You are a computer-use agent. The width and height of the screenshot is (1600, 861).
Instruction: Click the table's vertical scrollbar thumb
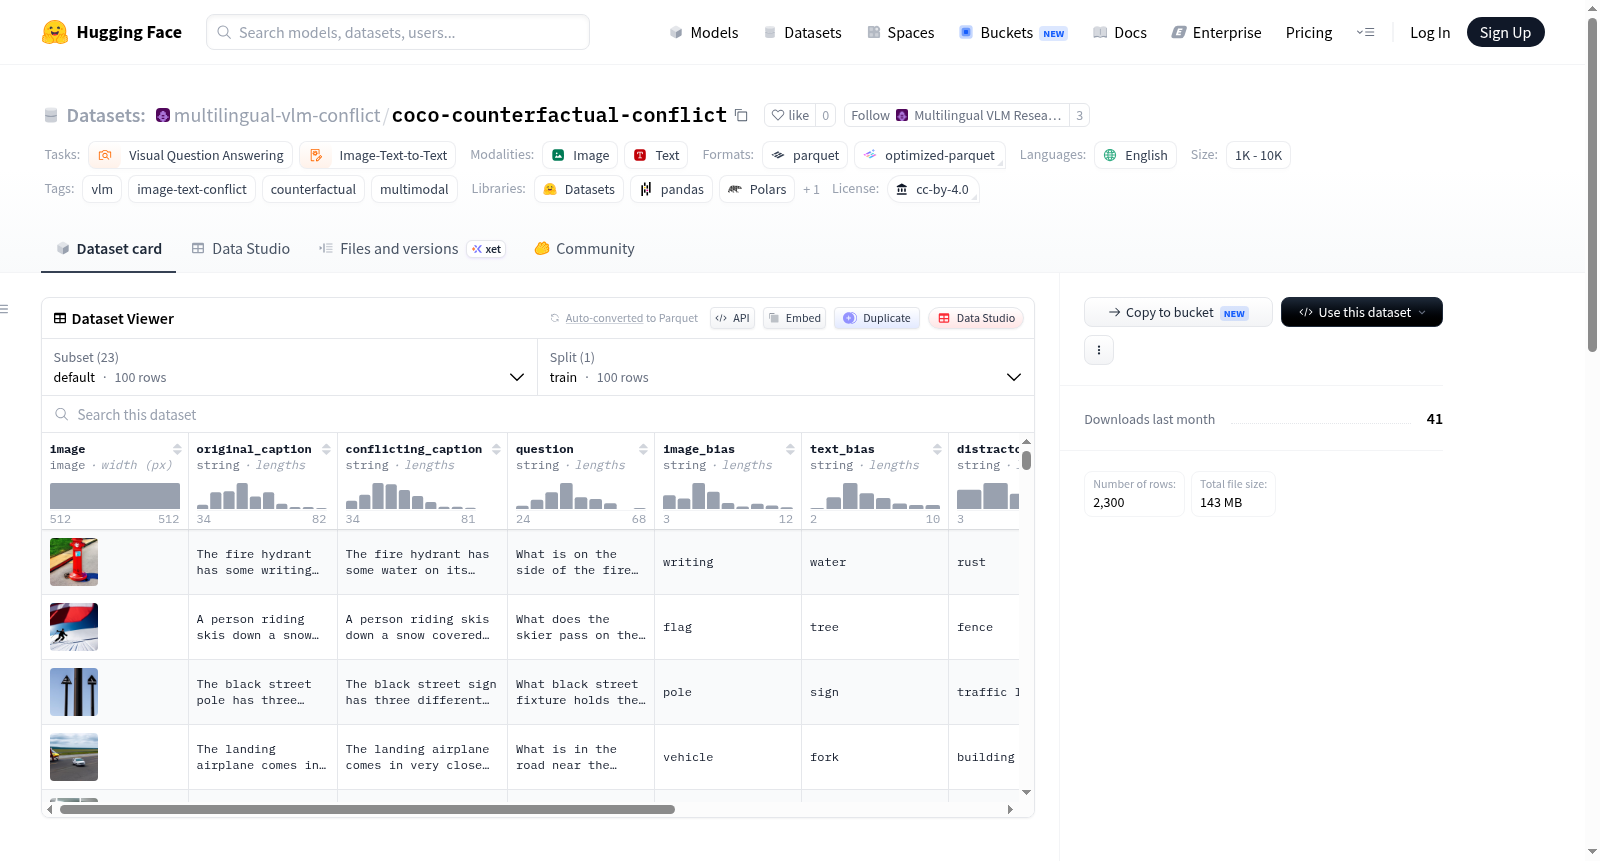point(1026,460)
